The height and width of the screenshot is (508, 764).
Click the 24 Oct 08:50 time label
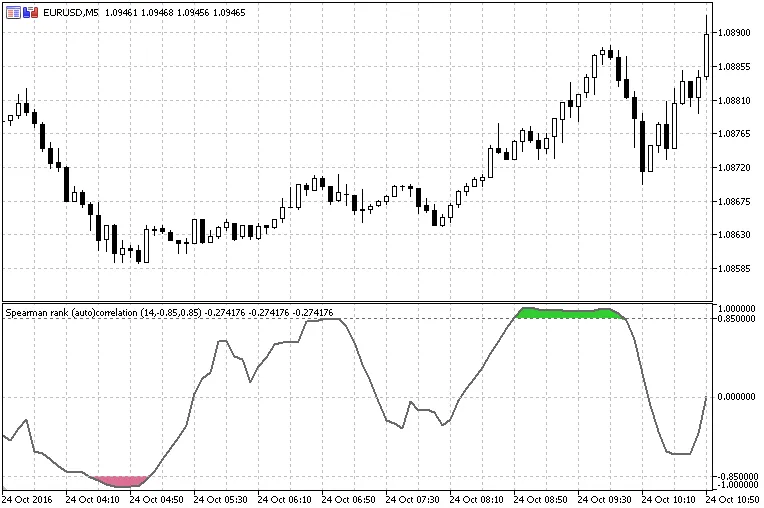[541, 498]
